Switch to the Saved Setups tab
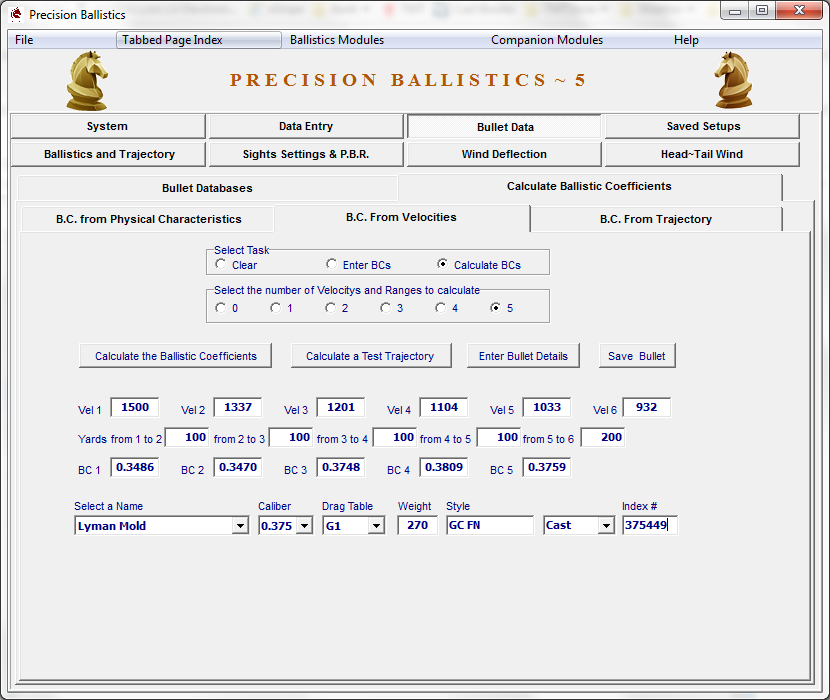 point(702,127)
